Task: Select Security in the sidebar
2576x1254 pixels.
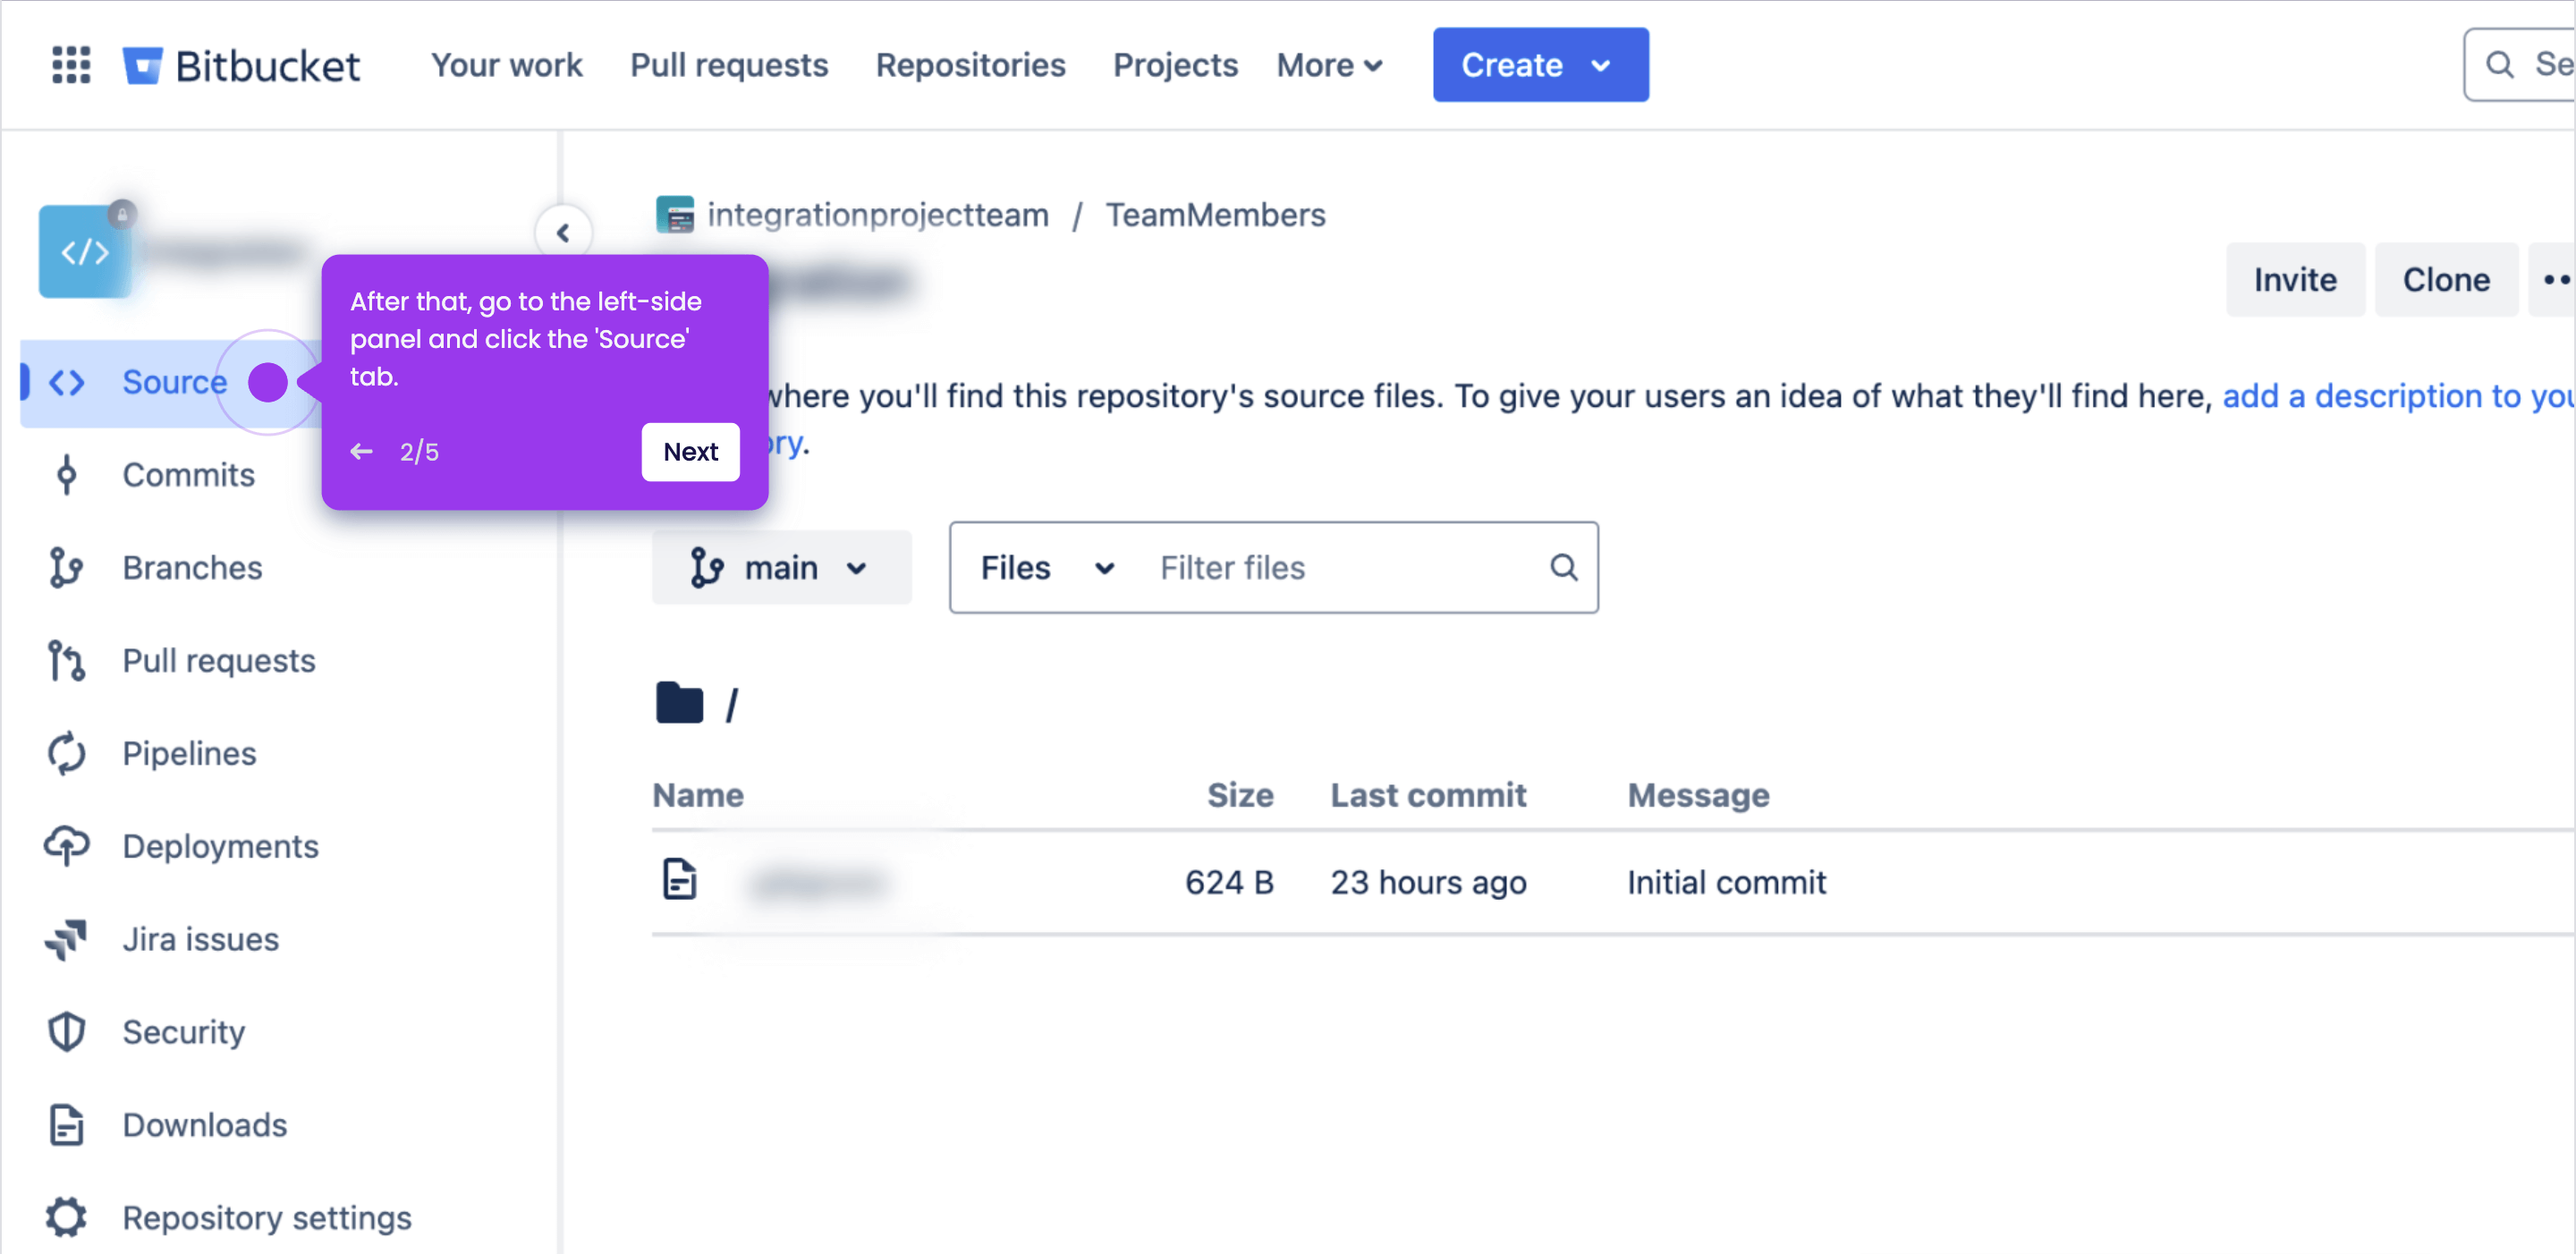Action: [x=183, y=1032]
